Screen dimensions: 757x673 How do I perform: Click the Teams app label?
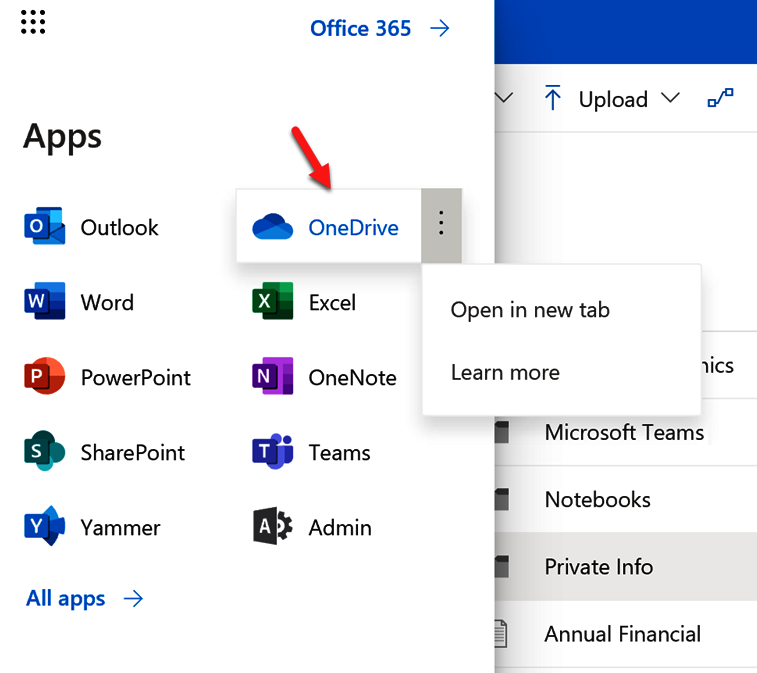tap(339, 453)
